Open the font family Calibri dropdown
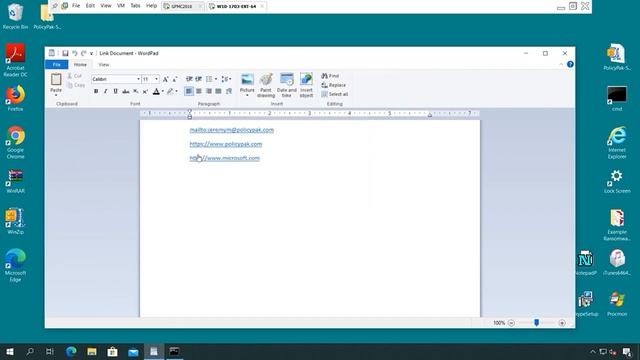 point(138,79)
